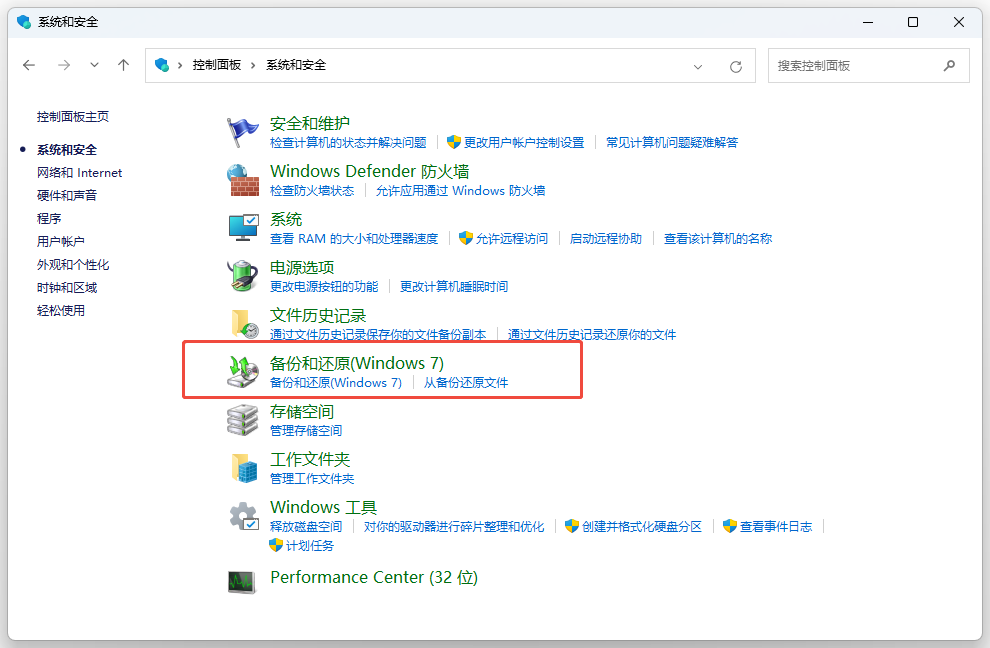Go back with the left arrow
Image resolution: width=990 pixels, height=648 pixels.
coord(29,65)
